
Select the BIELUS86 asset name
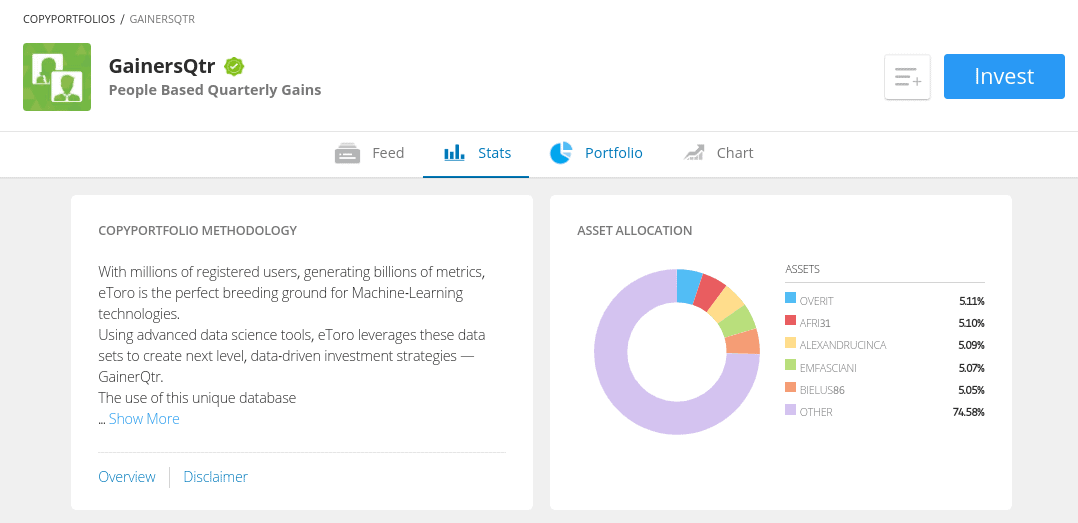coord(822,390)
